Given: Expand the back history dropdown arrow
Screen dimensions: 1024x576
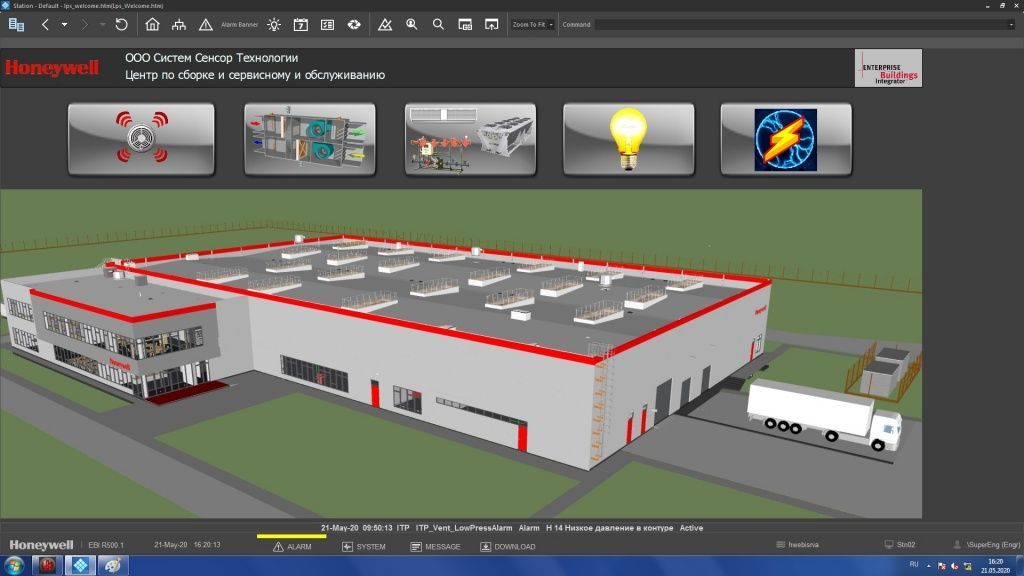Looking at the screenshot, I should point(65,24).
